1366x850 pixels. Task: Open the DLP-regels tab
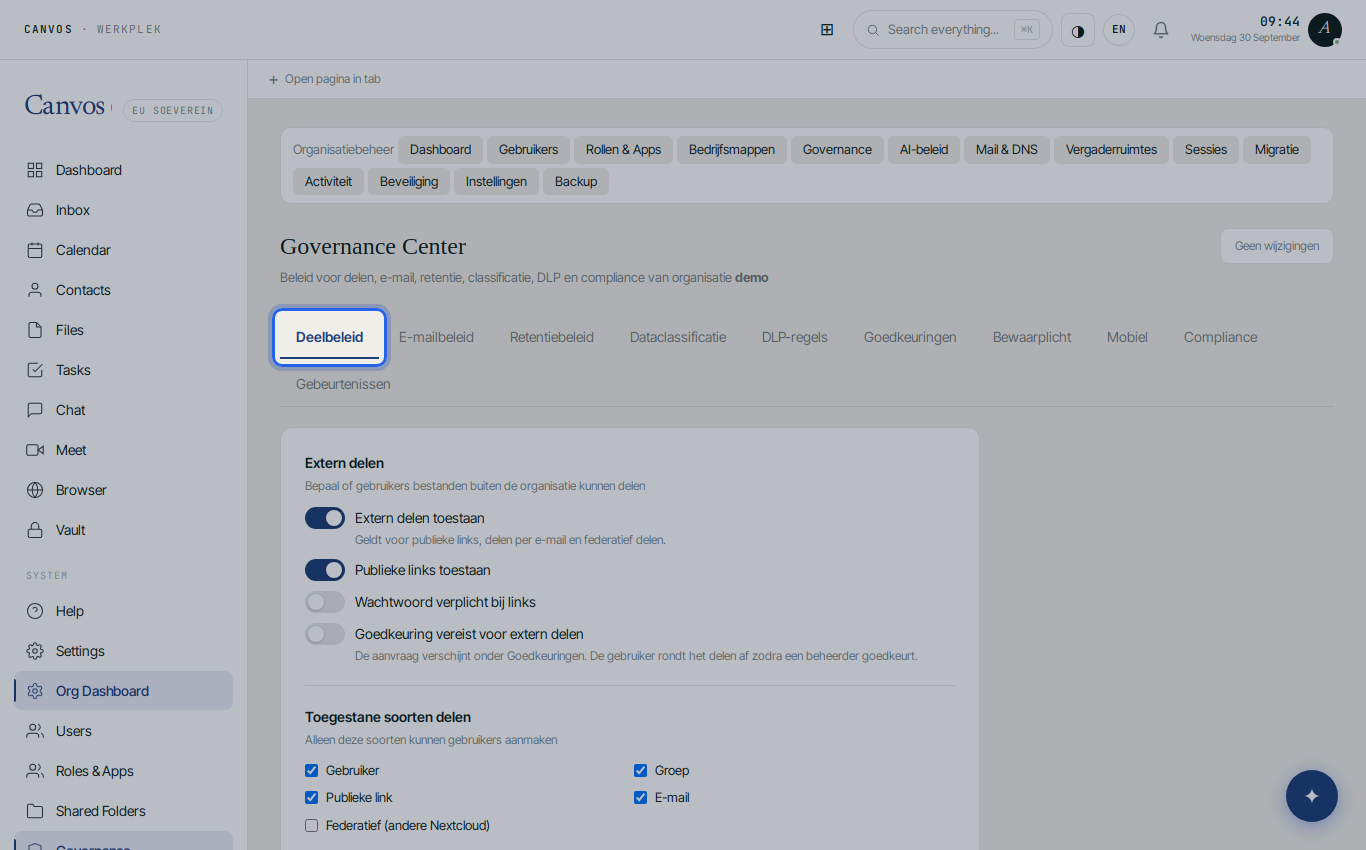pyautogui.click(x=795, y=337)
